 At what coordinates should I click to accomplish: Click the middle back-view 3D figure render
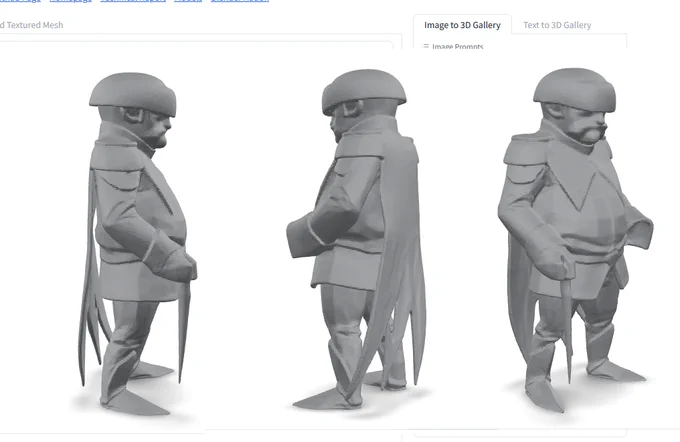click(x=357, y=239)
